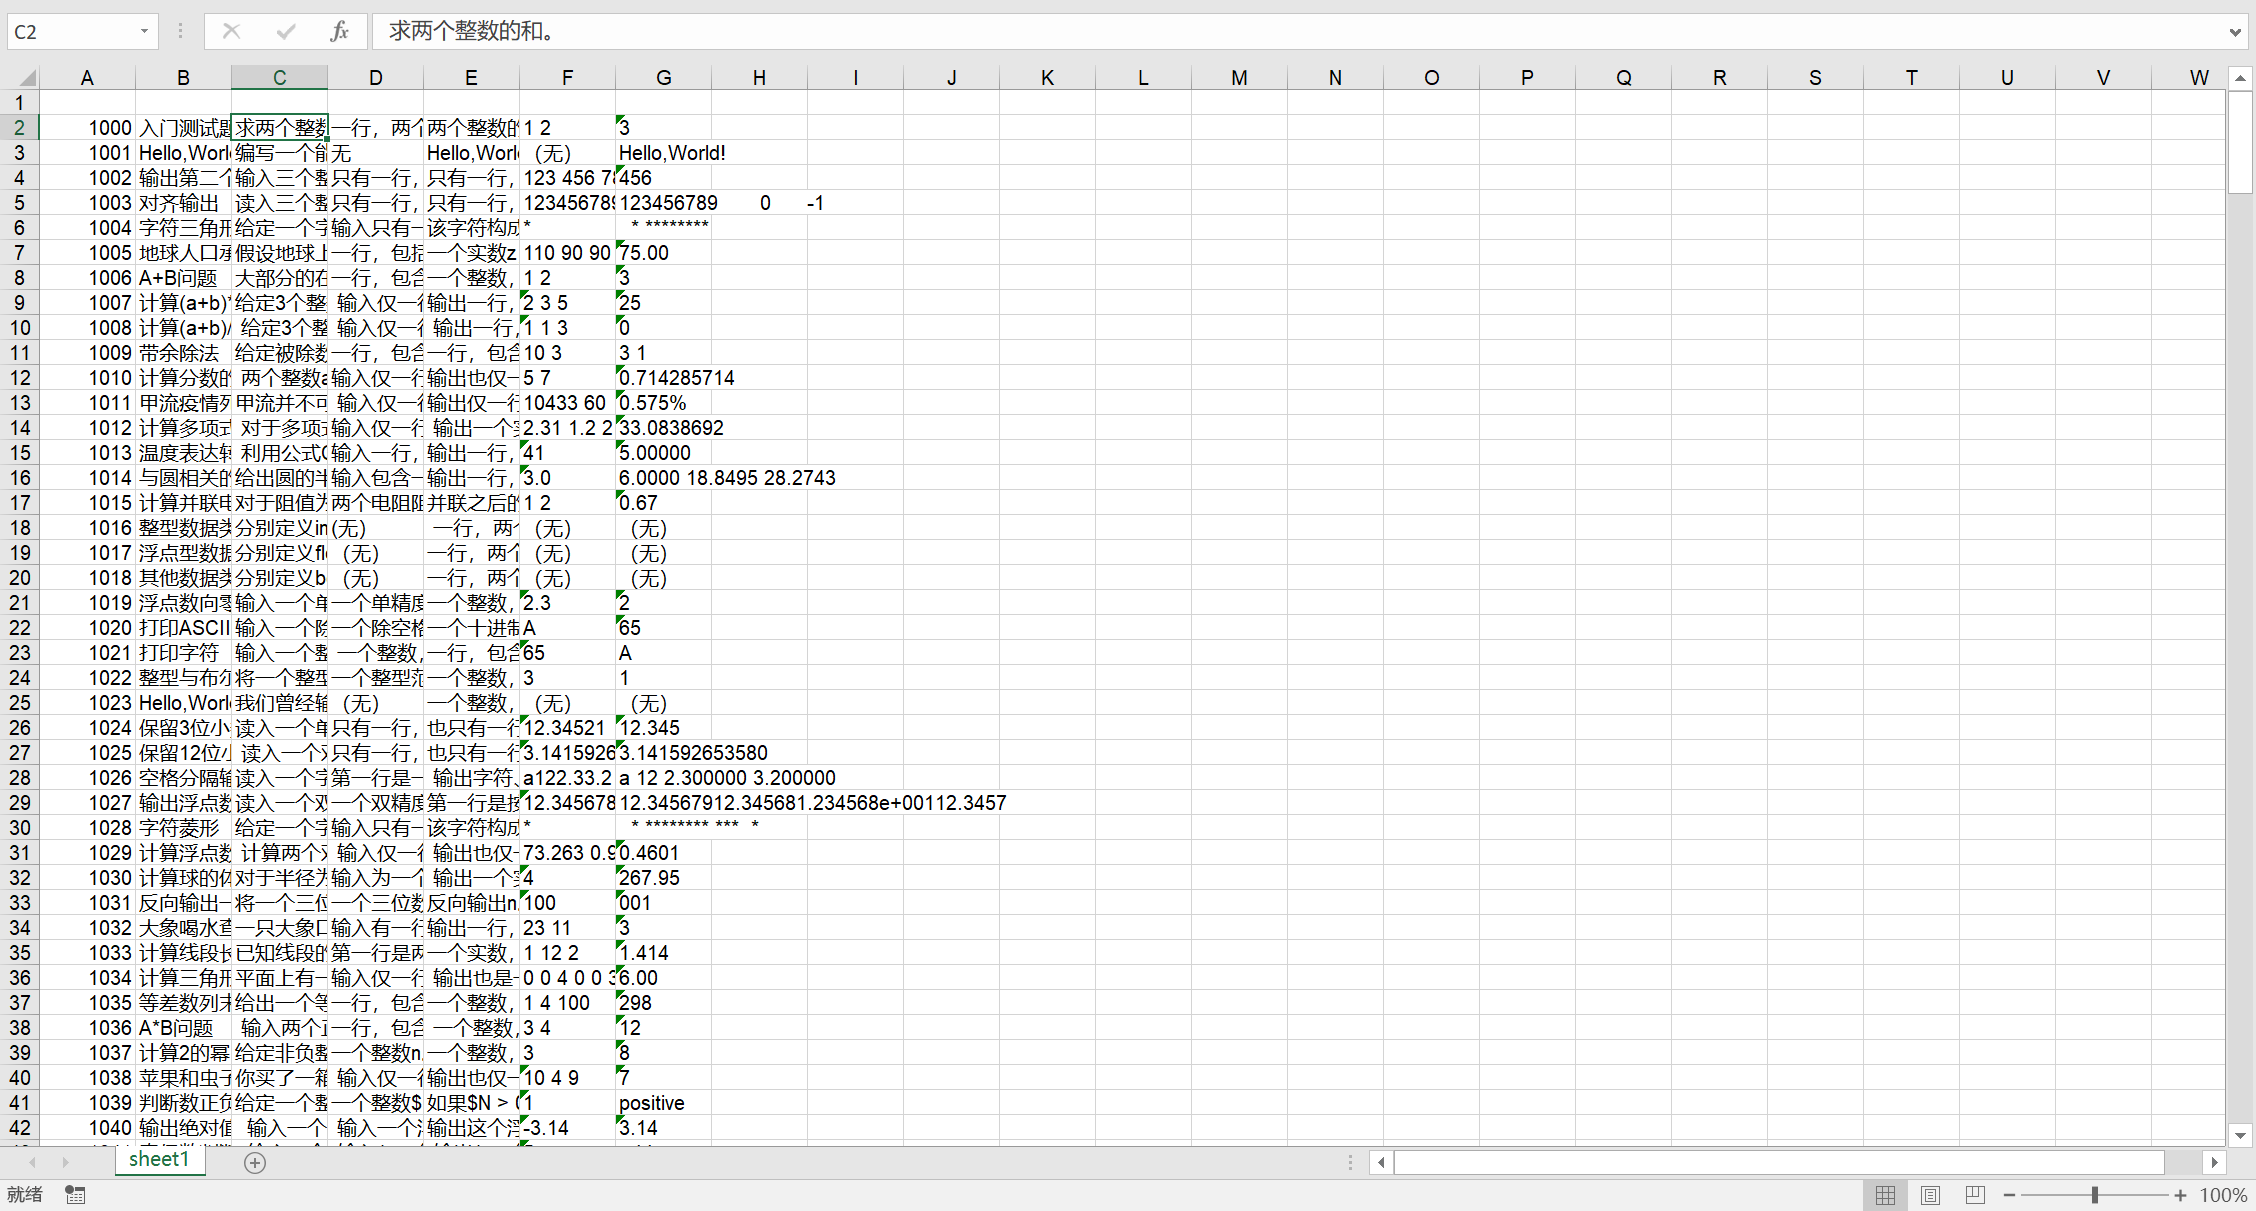Image resolution: width=2256 pixels, height=1211 pixels.
Task: Click the formula bar text field
Action: [1200, 31]
